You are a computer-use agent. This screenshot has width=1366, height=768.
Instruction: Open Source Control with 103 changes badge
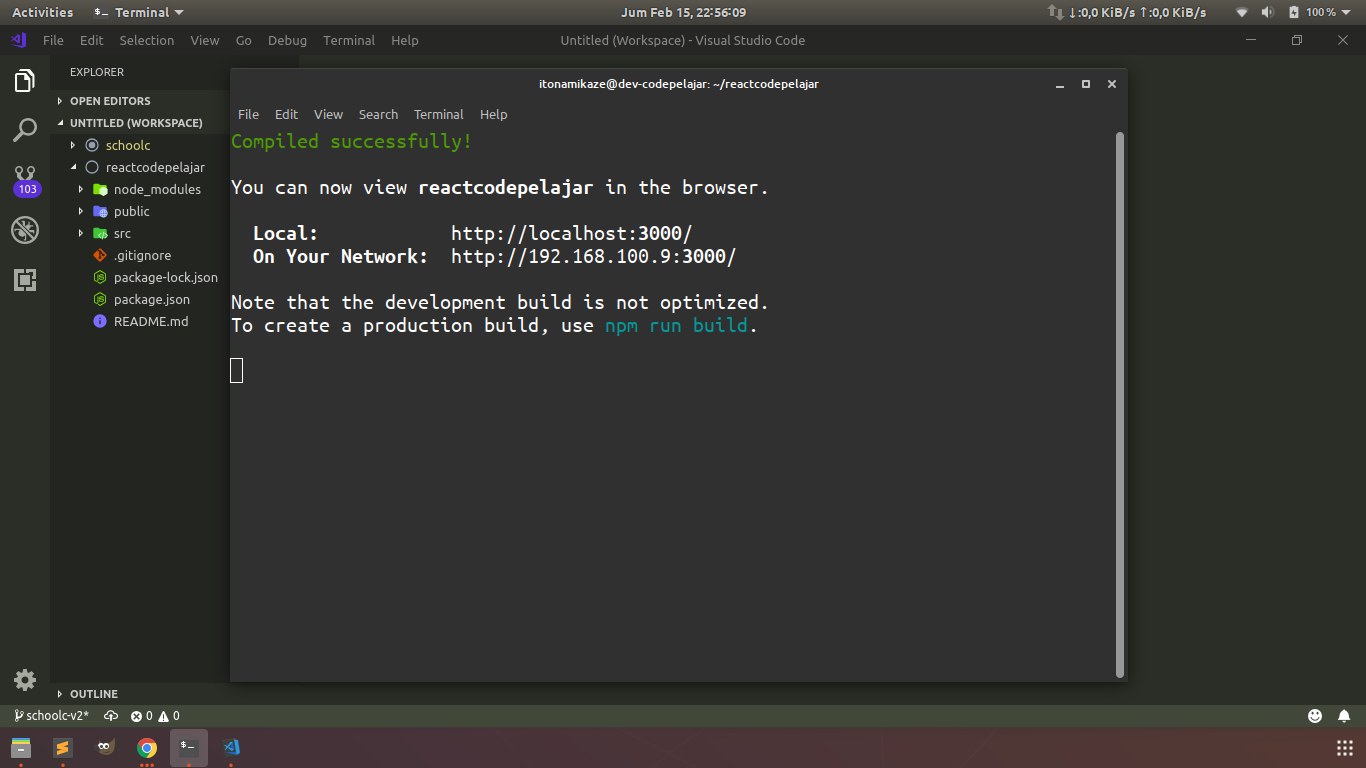pyautogui.click(x=25, y=181)
